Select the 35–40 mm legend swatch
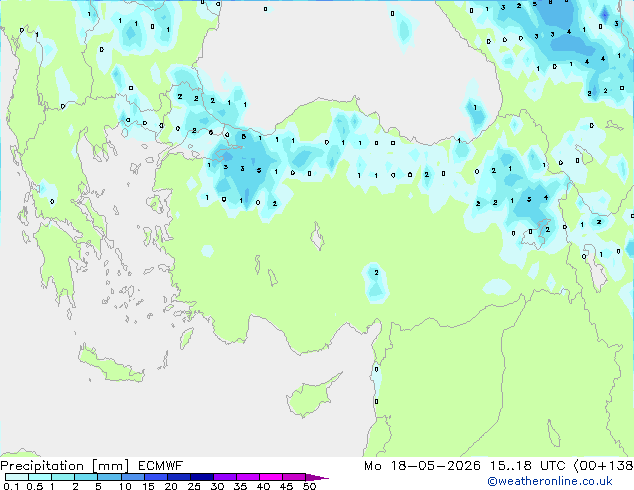Screen dimensions: 634x490 pos(247,477)
